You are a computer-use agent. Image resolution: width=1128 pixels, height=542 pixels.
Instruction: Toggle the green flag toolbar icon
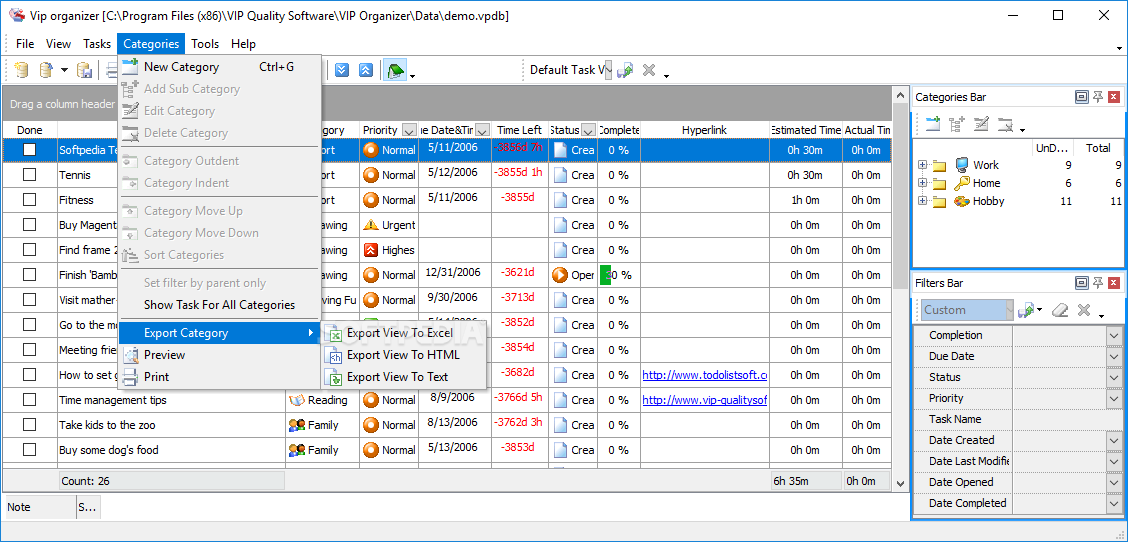[x=394, y=70]
